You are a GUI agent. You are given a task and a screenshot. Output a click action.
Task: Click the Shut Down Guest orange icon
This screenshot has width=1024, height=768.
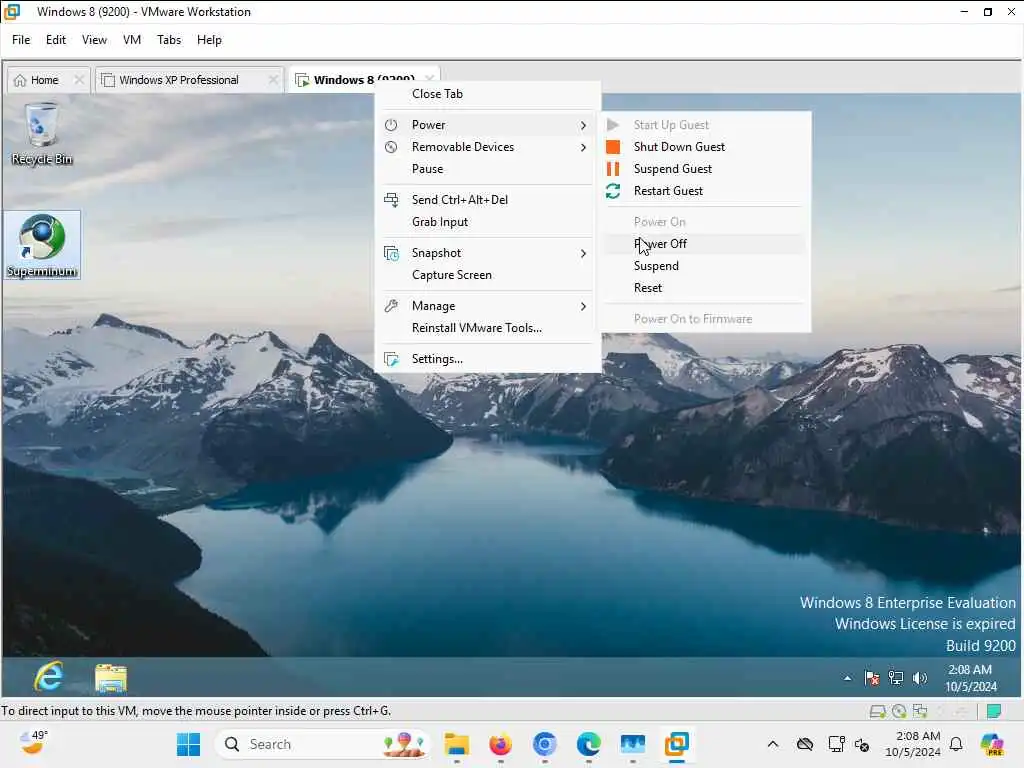(x=613, y=147)
